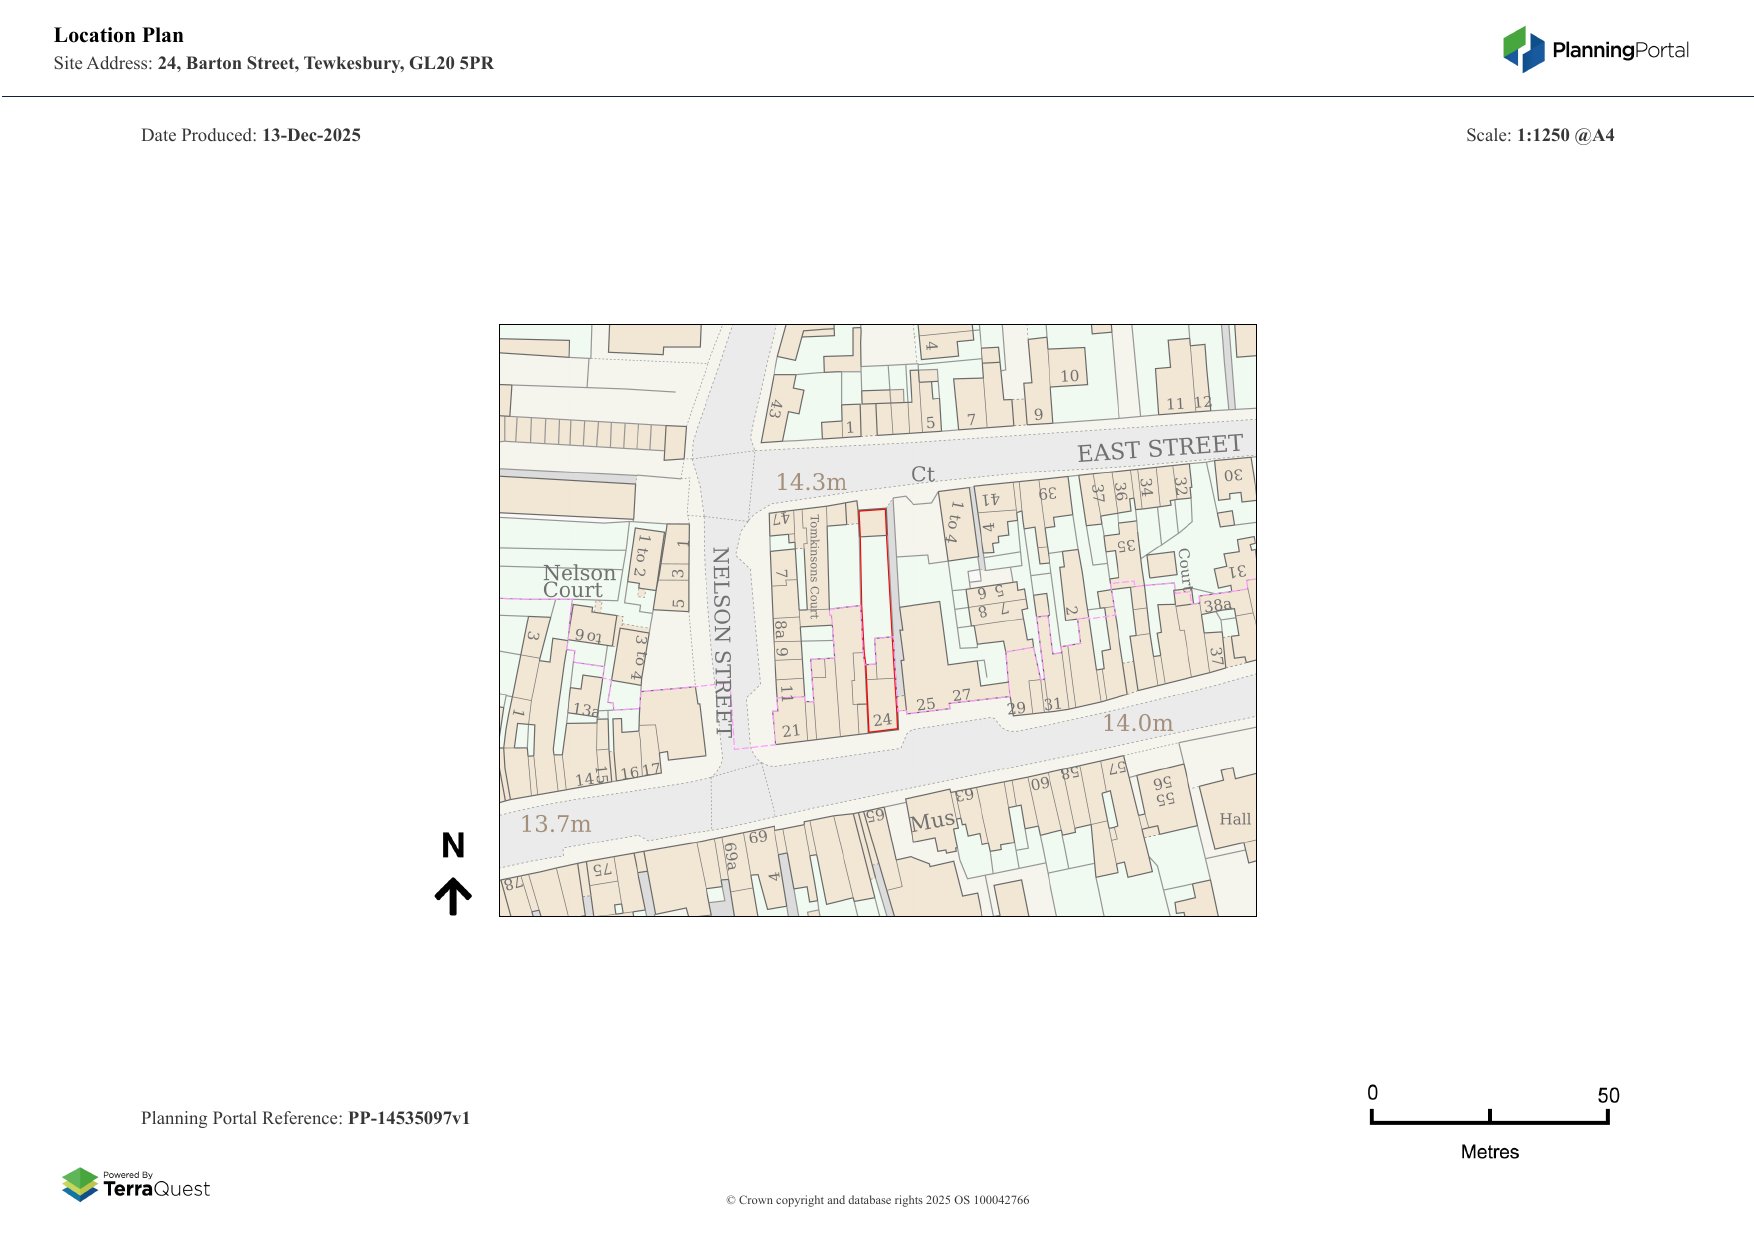Click the Tomkinsons Court label
The width and height of the screenshot is (1754, 1241).
814,566
